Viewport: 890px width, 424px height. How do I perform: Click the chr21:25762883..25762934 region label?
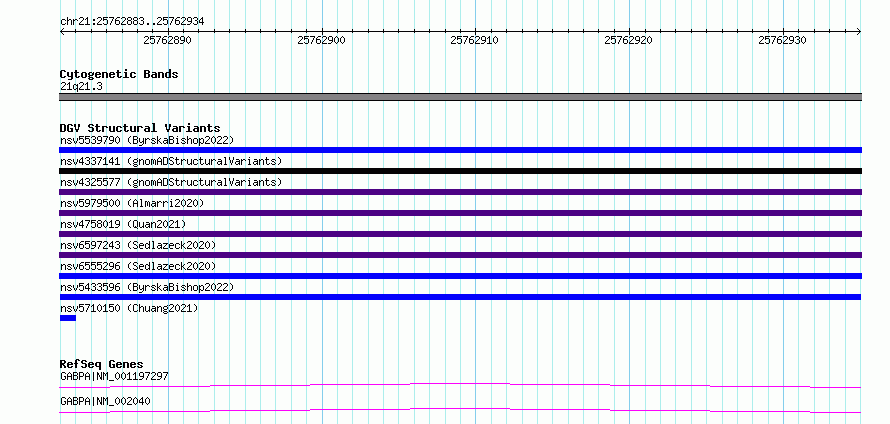132,22
